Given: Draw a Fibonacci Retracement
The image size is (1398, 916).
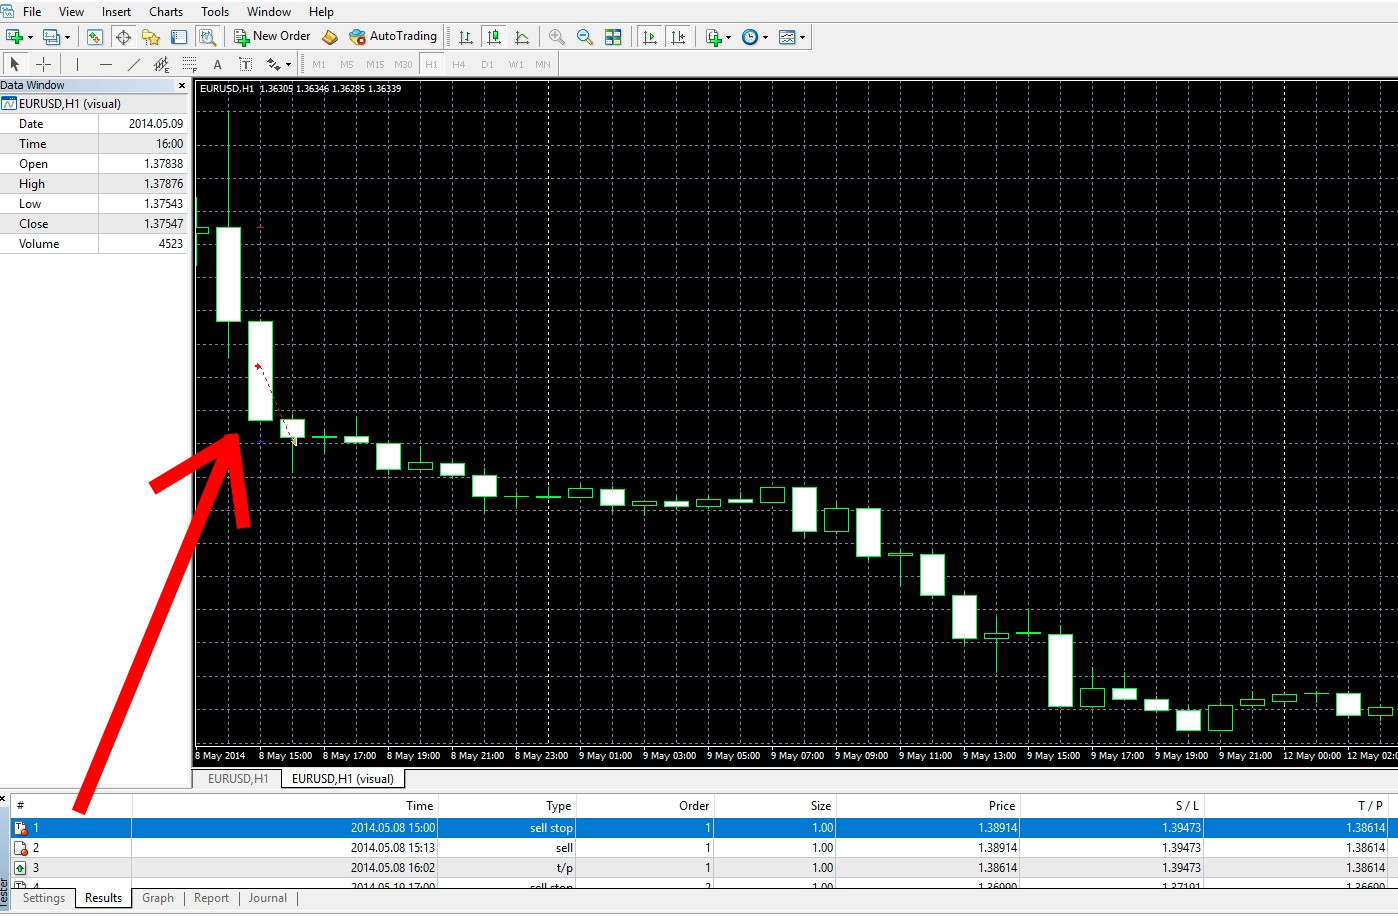Looking at the screenshot, I should click(189, 64).
